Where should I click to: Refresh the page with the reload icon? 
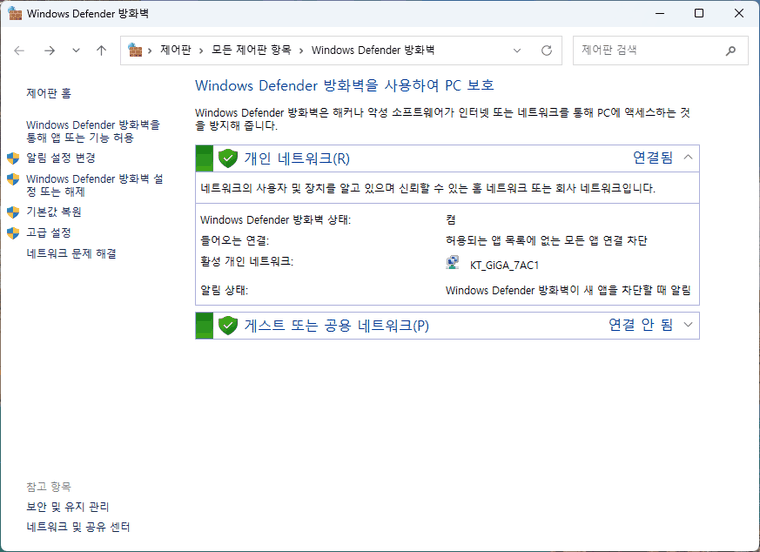(x=547, y=50)
